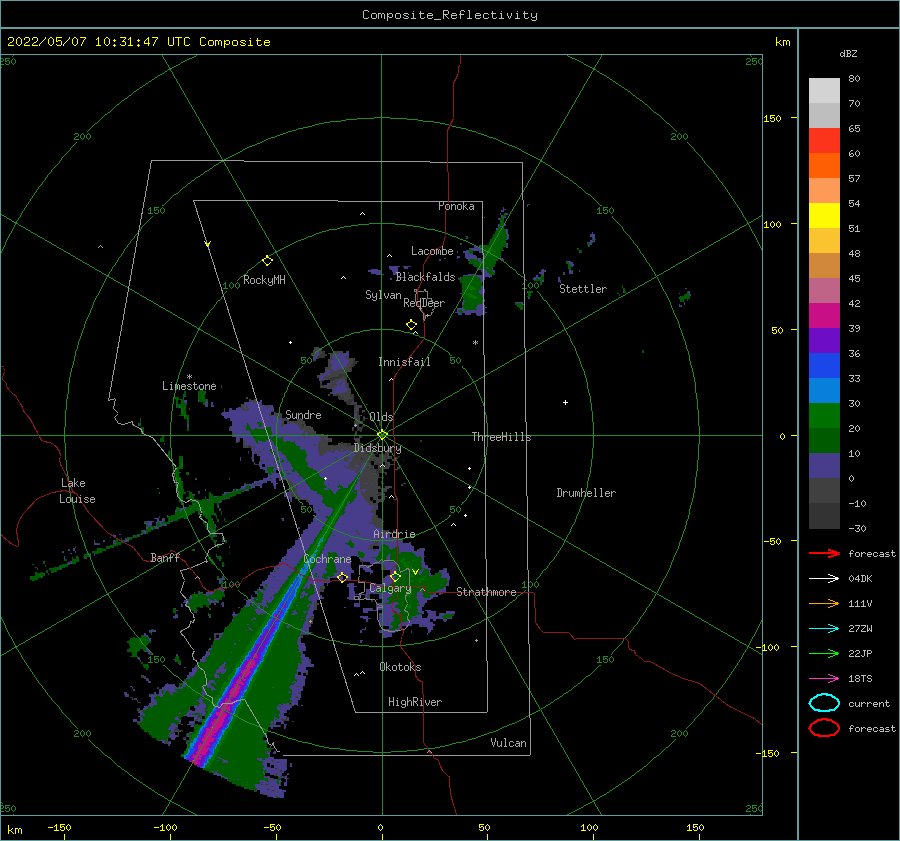Click the Calgary city label
Screen dimensions: 900x841
[390, 588]
